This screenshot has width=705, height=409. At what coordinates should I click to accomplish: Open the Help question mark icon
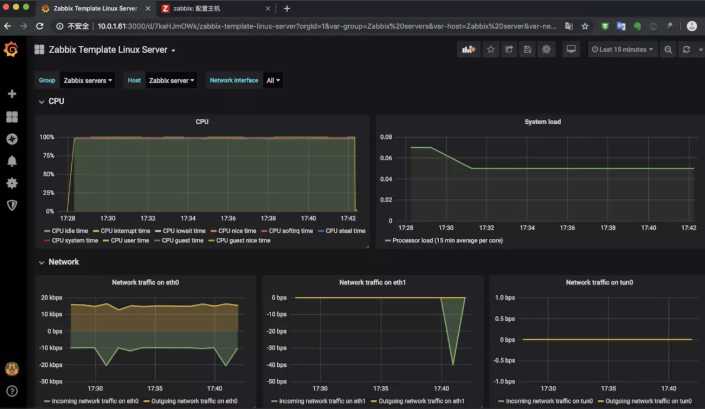pyautogui.click(x=12, y=391)
